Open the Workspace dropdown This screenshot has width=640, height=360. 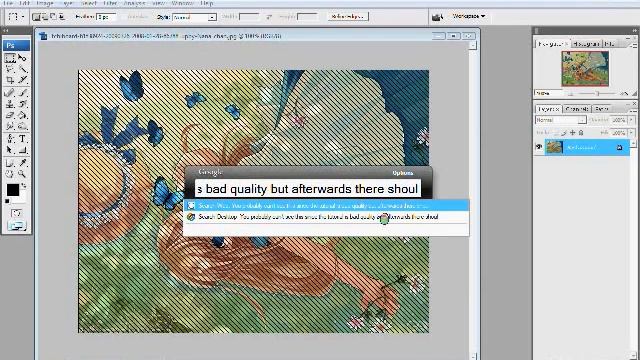(469, 16)
